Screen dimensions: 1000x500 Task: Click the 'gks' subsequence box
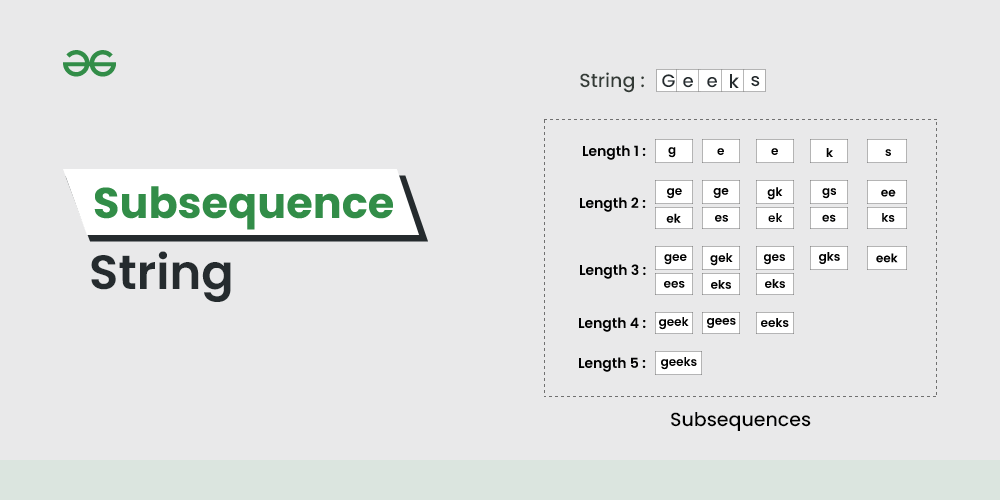(828, 258)
